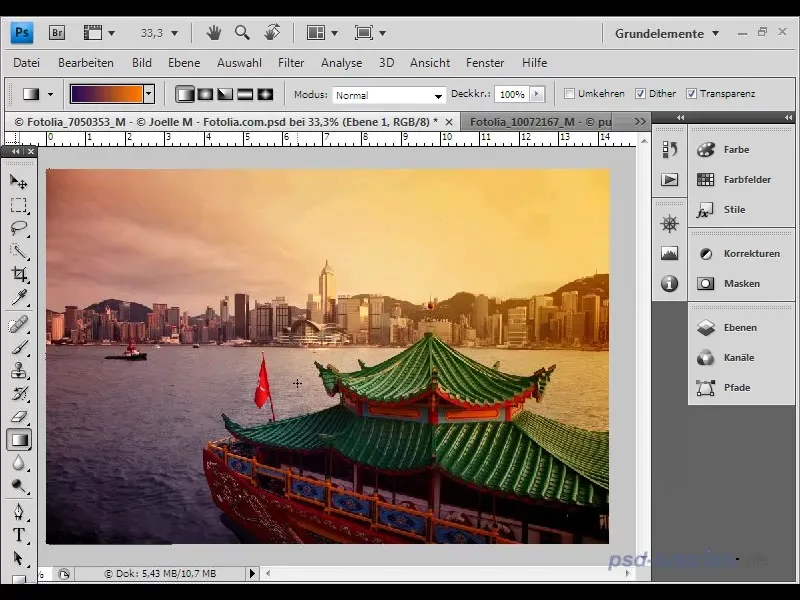Open the History panel icon
This screenshot has height=600, width=800.
pos(669,149)
